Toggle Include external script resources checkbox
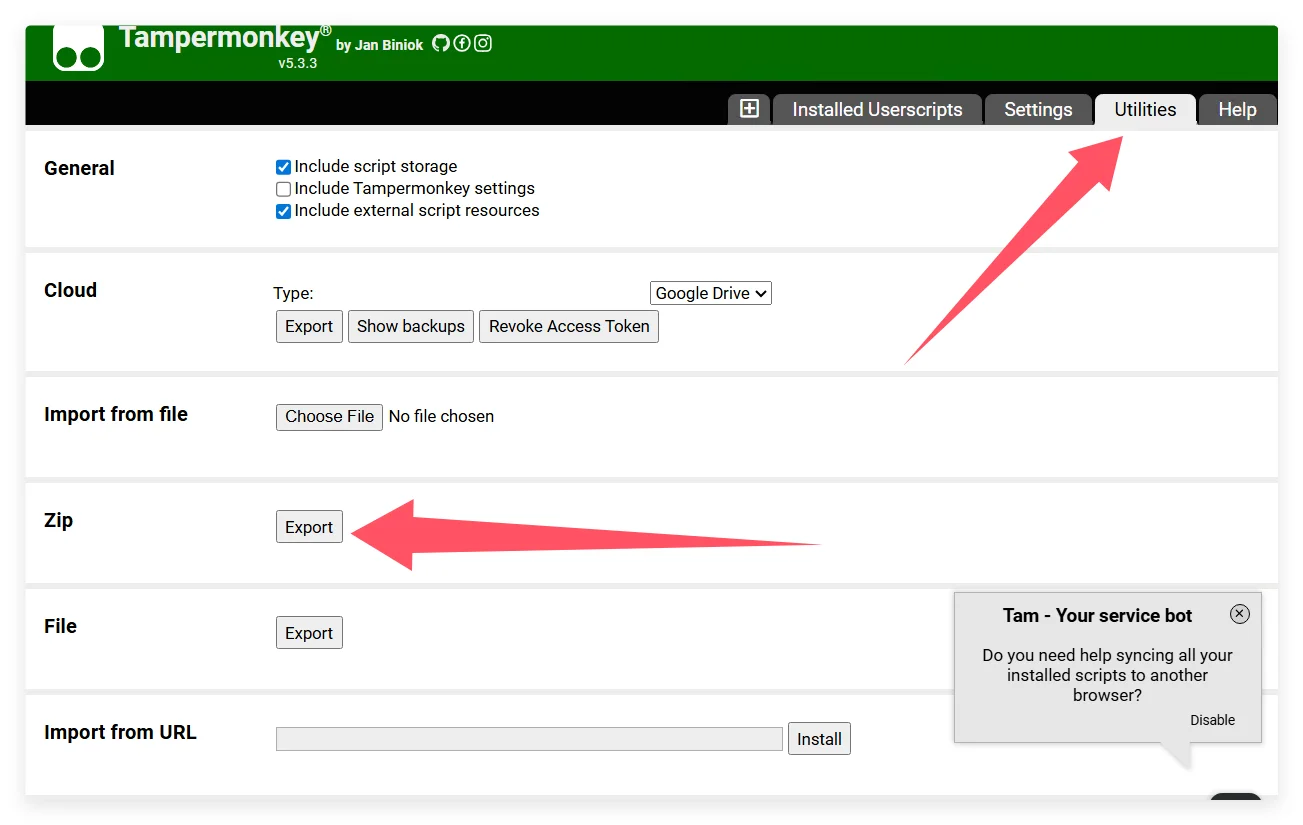The image size is (1303, 825). [x=283, y=211]
